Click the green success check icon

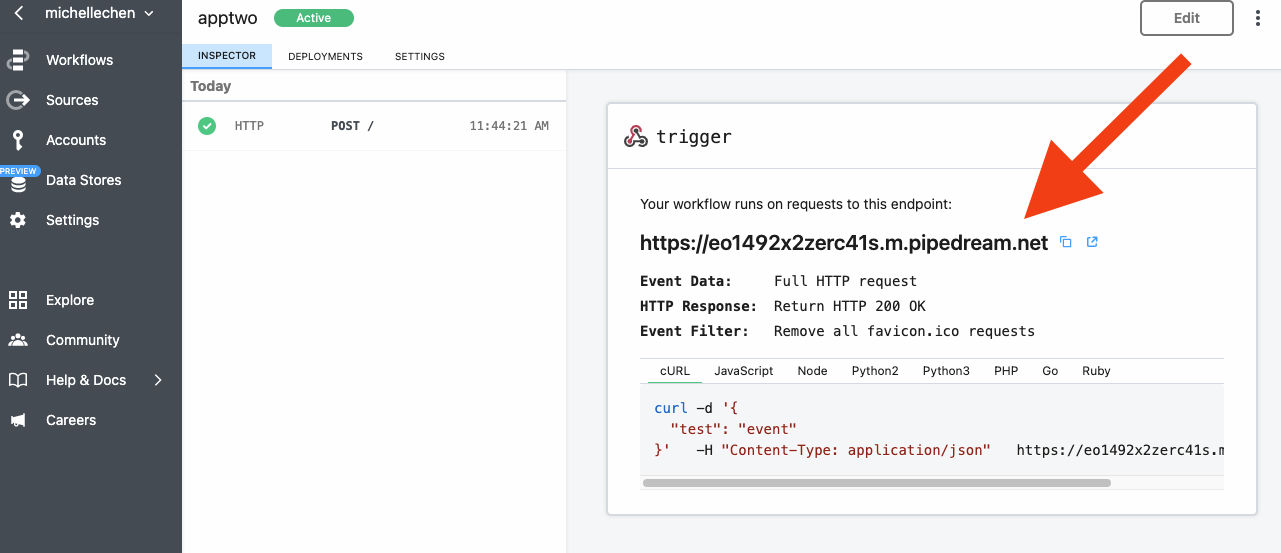click(x=207, y=126)
